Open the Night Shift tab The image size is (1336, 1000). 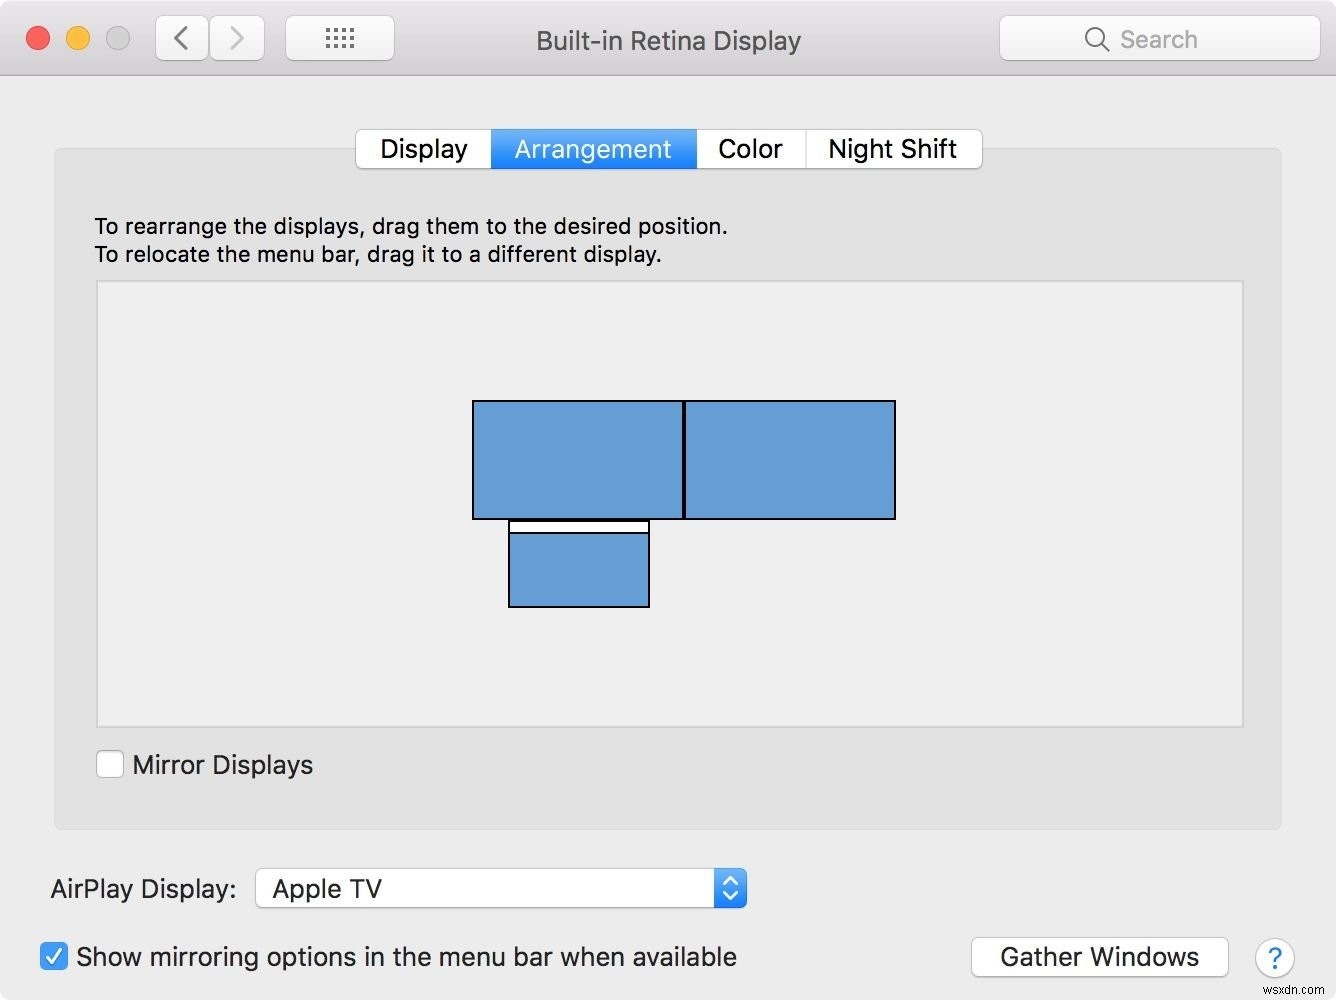click(x=892, y=148)
